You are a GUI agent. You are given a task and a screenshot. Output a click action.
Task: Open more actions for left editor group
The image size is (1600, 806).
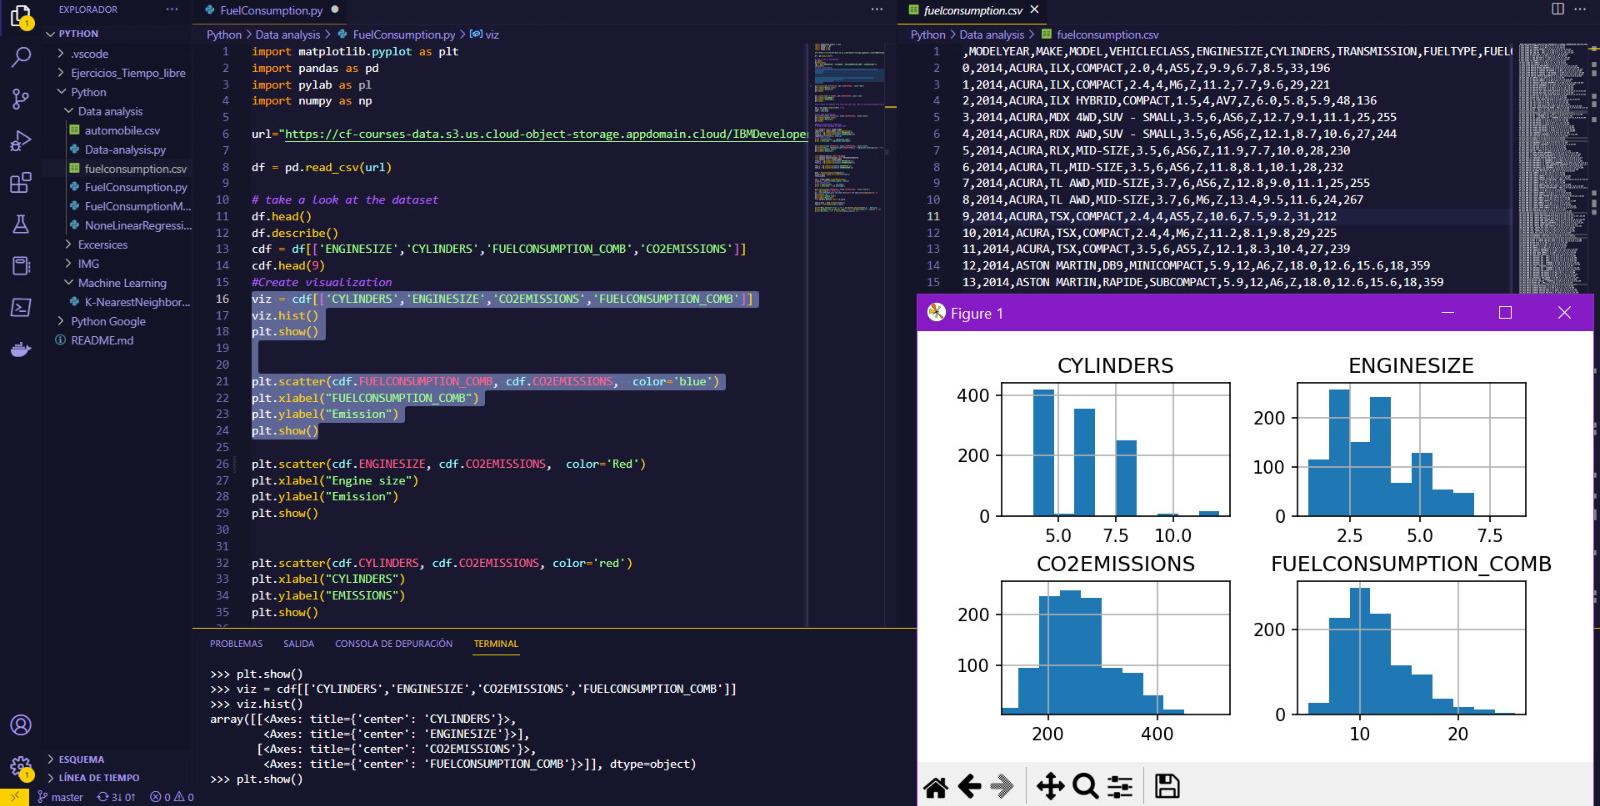coord(877,10)
